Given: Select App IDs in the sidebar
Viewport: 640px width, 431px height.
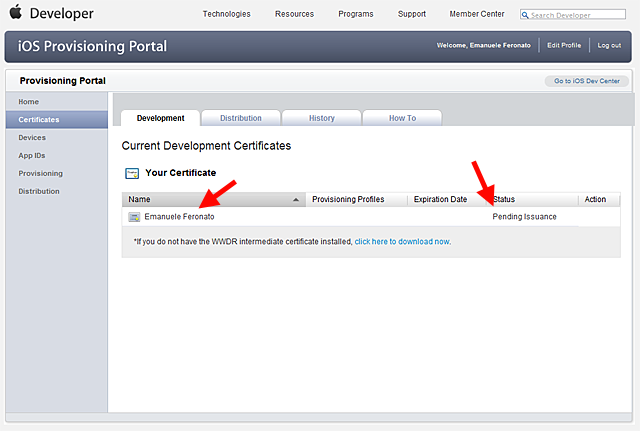Looking at the screenshot, I should click(x=32, y=155).
